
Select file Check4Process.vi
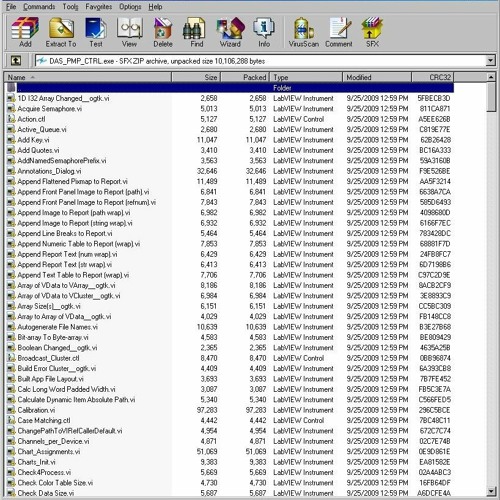(44, 472)
